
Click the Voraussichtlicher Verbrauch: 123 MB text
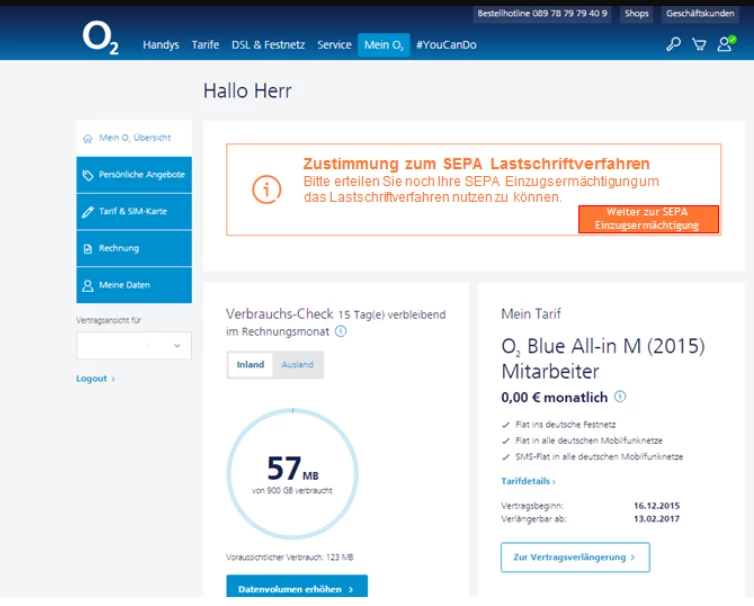[289, 557]
